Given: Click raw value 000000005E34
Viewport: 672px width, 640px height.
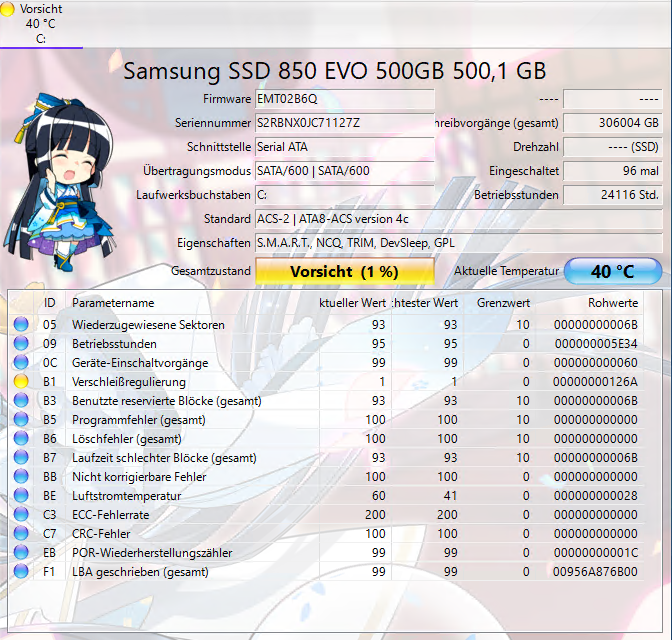Looking at the screenshot, I should click(596, 344).
